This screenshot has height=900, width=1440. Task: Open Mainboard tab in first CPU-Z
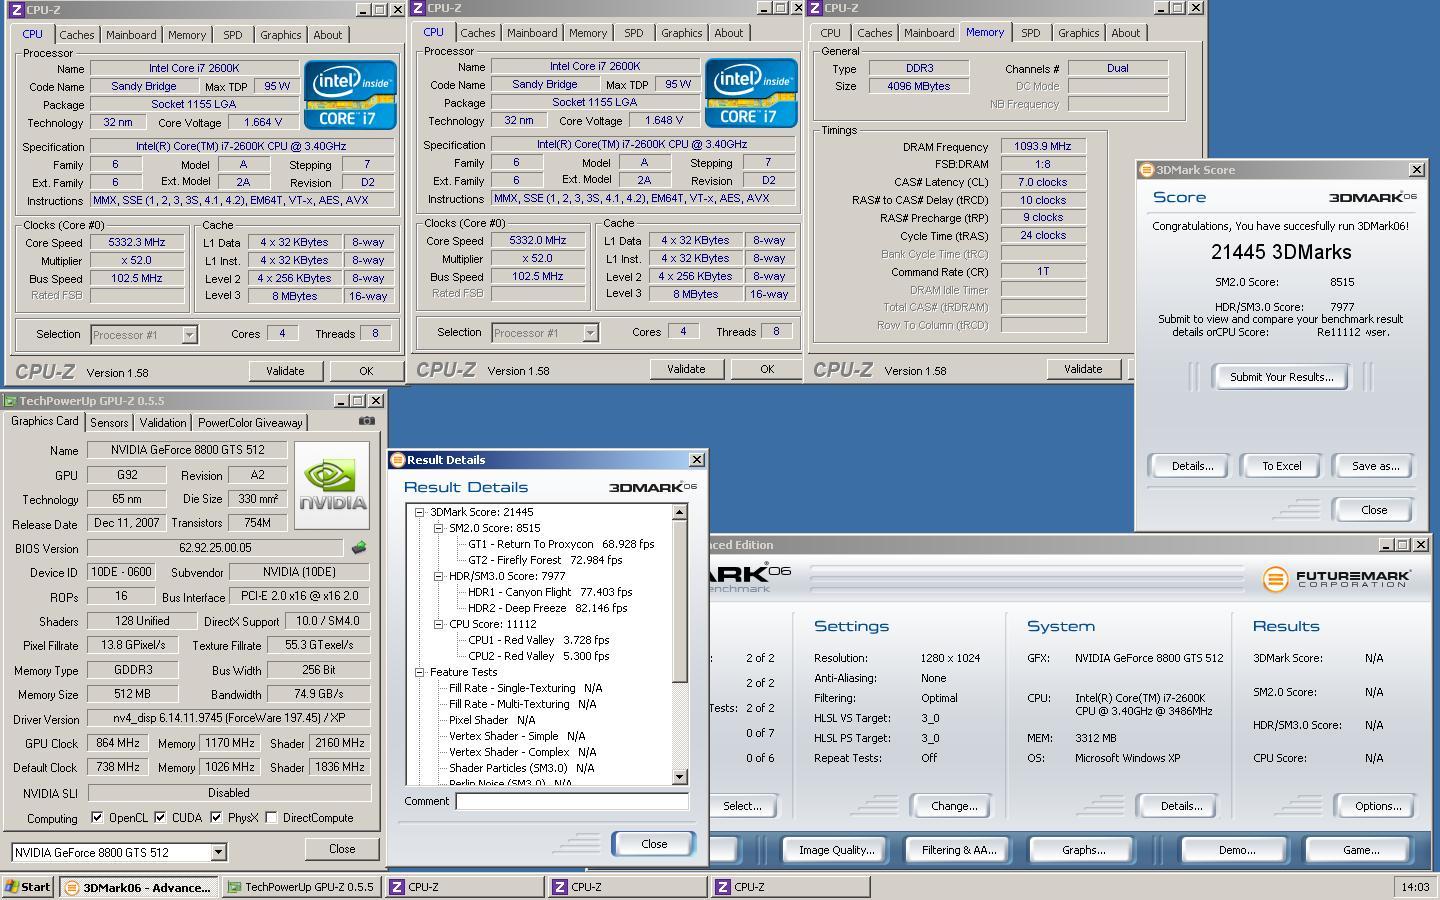tap(131, 35)
